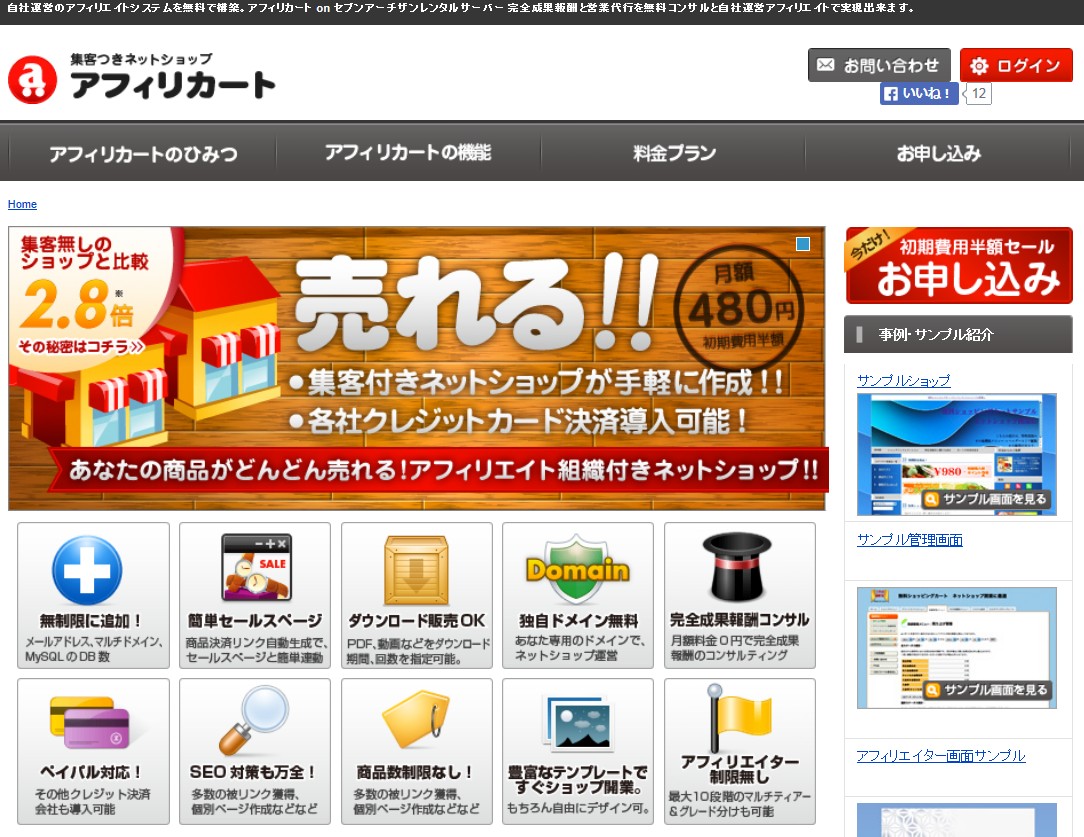Open the アフィリエイター画面サンプル link
Screen dimensions: 1084x837
pyautogui.click(x=941, y=756)
